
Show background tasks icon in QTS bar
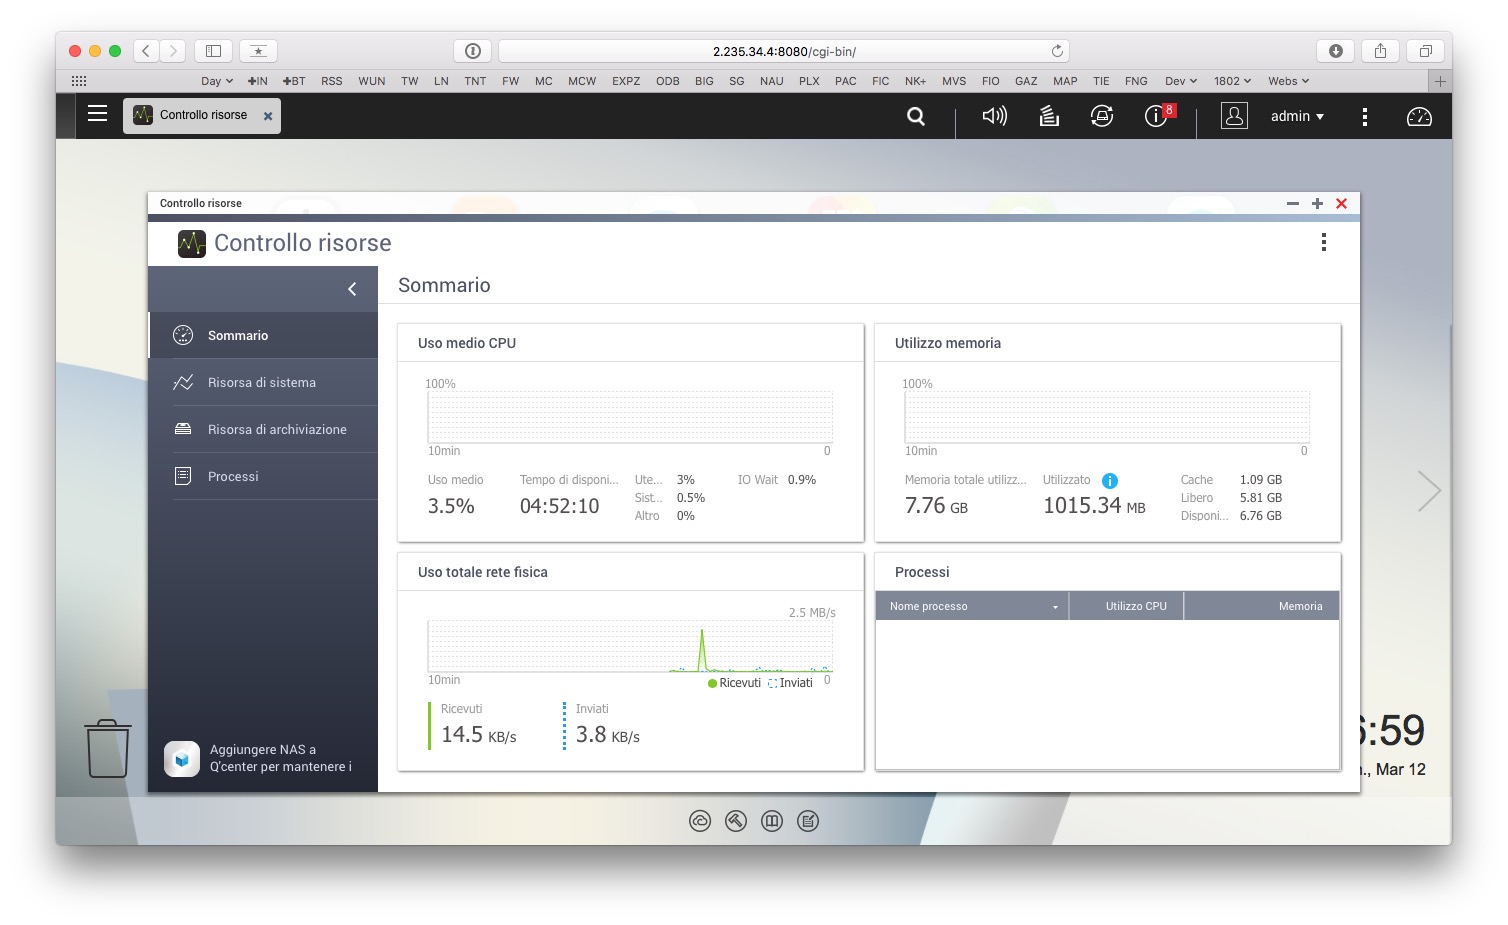click(1049, 116)
